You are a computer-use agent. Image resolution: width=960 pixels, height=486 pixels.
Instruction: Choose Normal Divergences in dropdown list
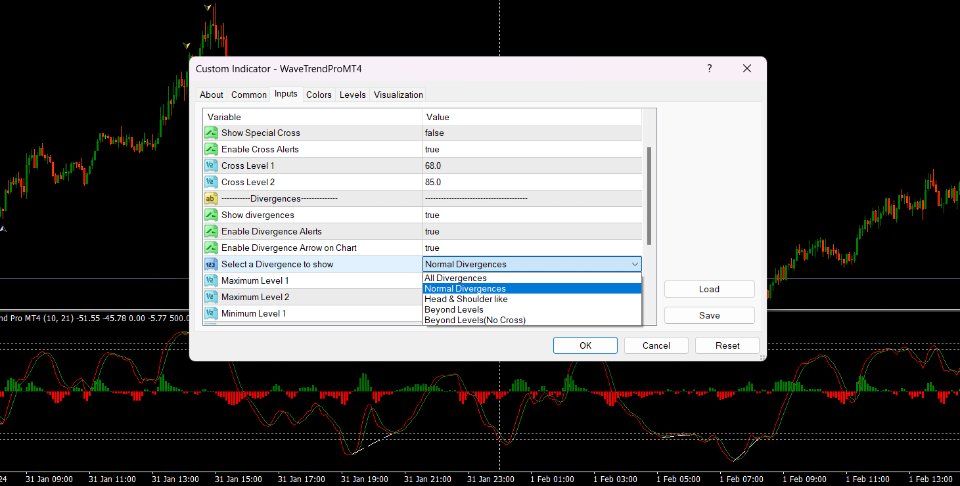pos(532,288)
